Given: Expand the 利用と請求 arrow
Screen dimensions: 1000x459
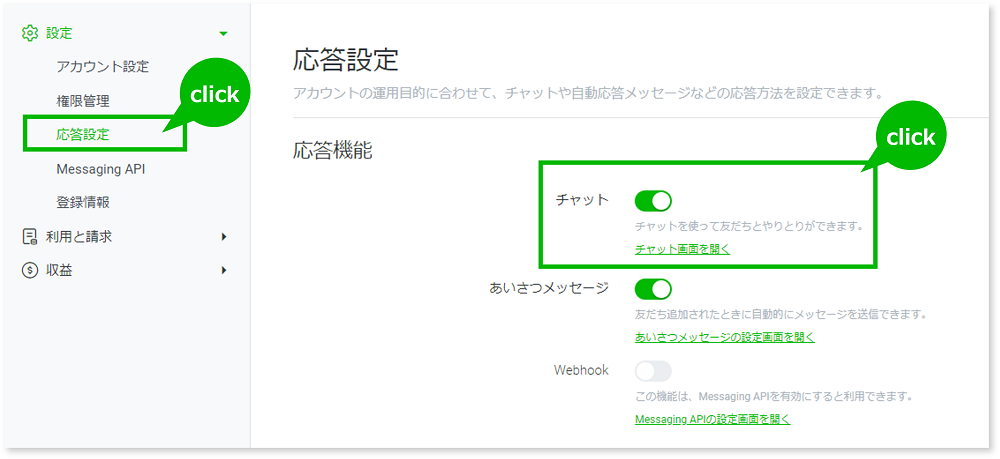Looking at the screenshot, I should tap(224, 237).
